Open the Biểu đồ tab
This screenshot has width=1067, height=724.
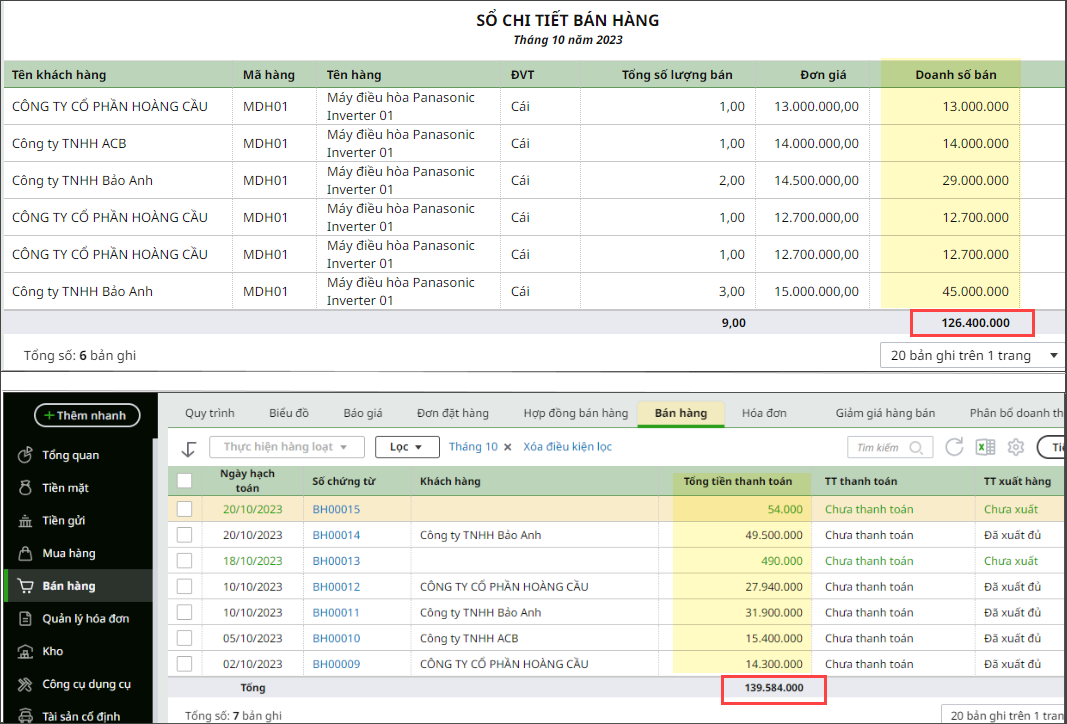(289, 413)
